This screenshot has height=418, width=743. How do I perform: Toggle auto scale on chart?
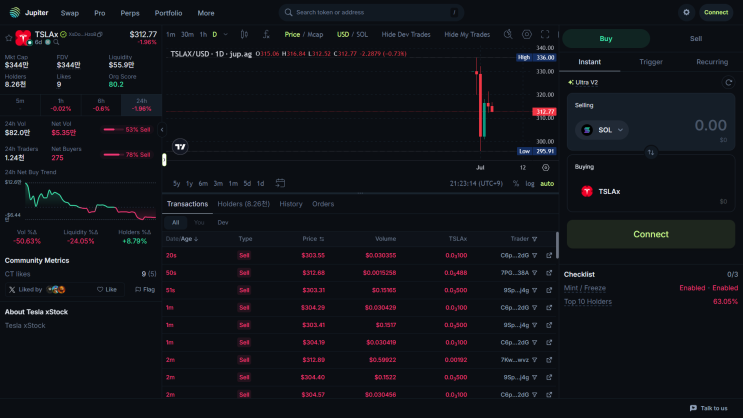[x=547, y=183]
